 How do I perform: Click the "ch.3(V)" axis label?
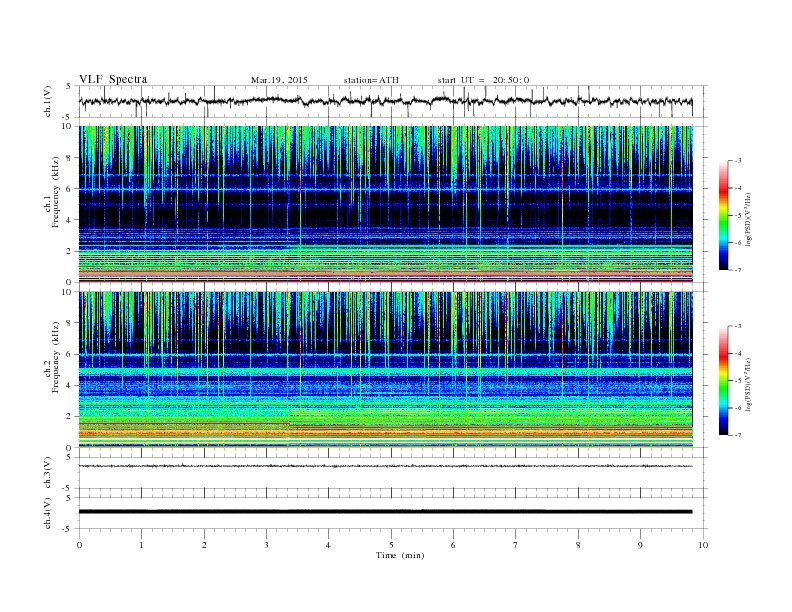click(x=48, y=473)
